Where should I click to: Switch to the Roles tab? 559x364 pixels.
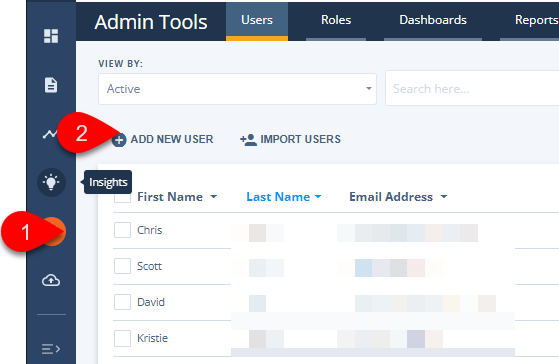[x=336, y=20]
